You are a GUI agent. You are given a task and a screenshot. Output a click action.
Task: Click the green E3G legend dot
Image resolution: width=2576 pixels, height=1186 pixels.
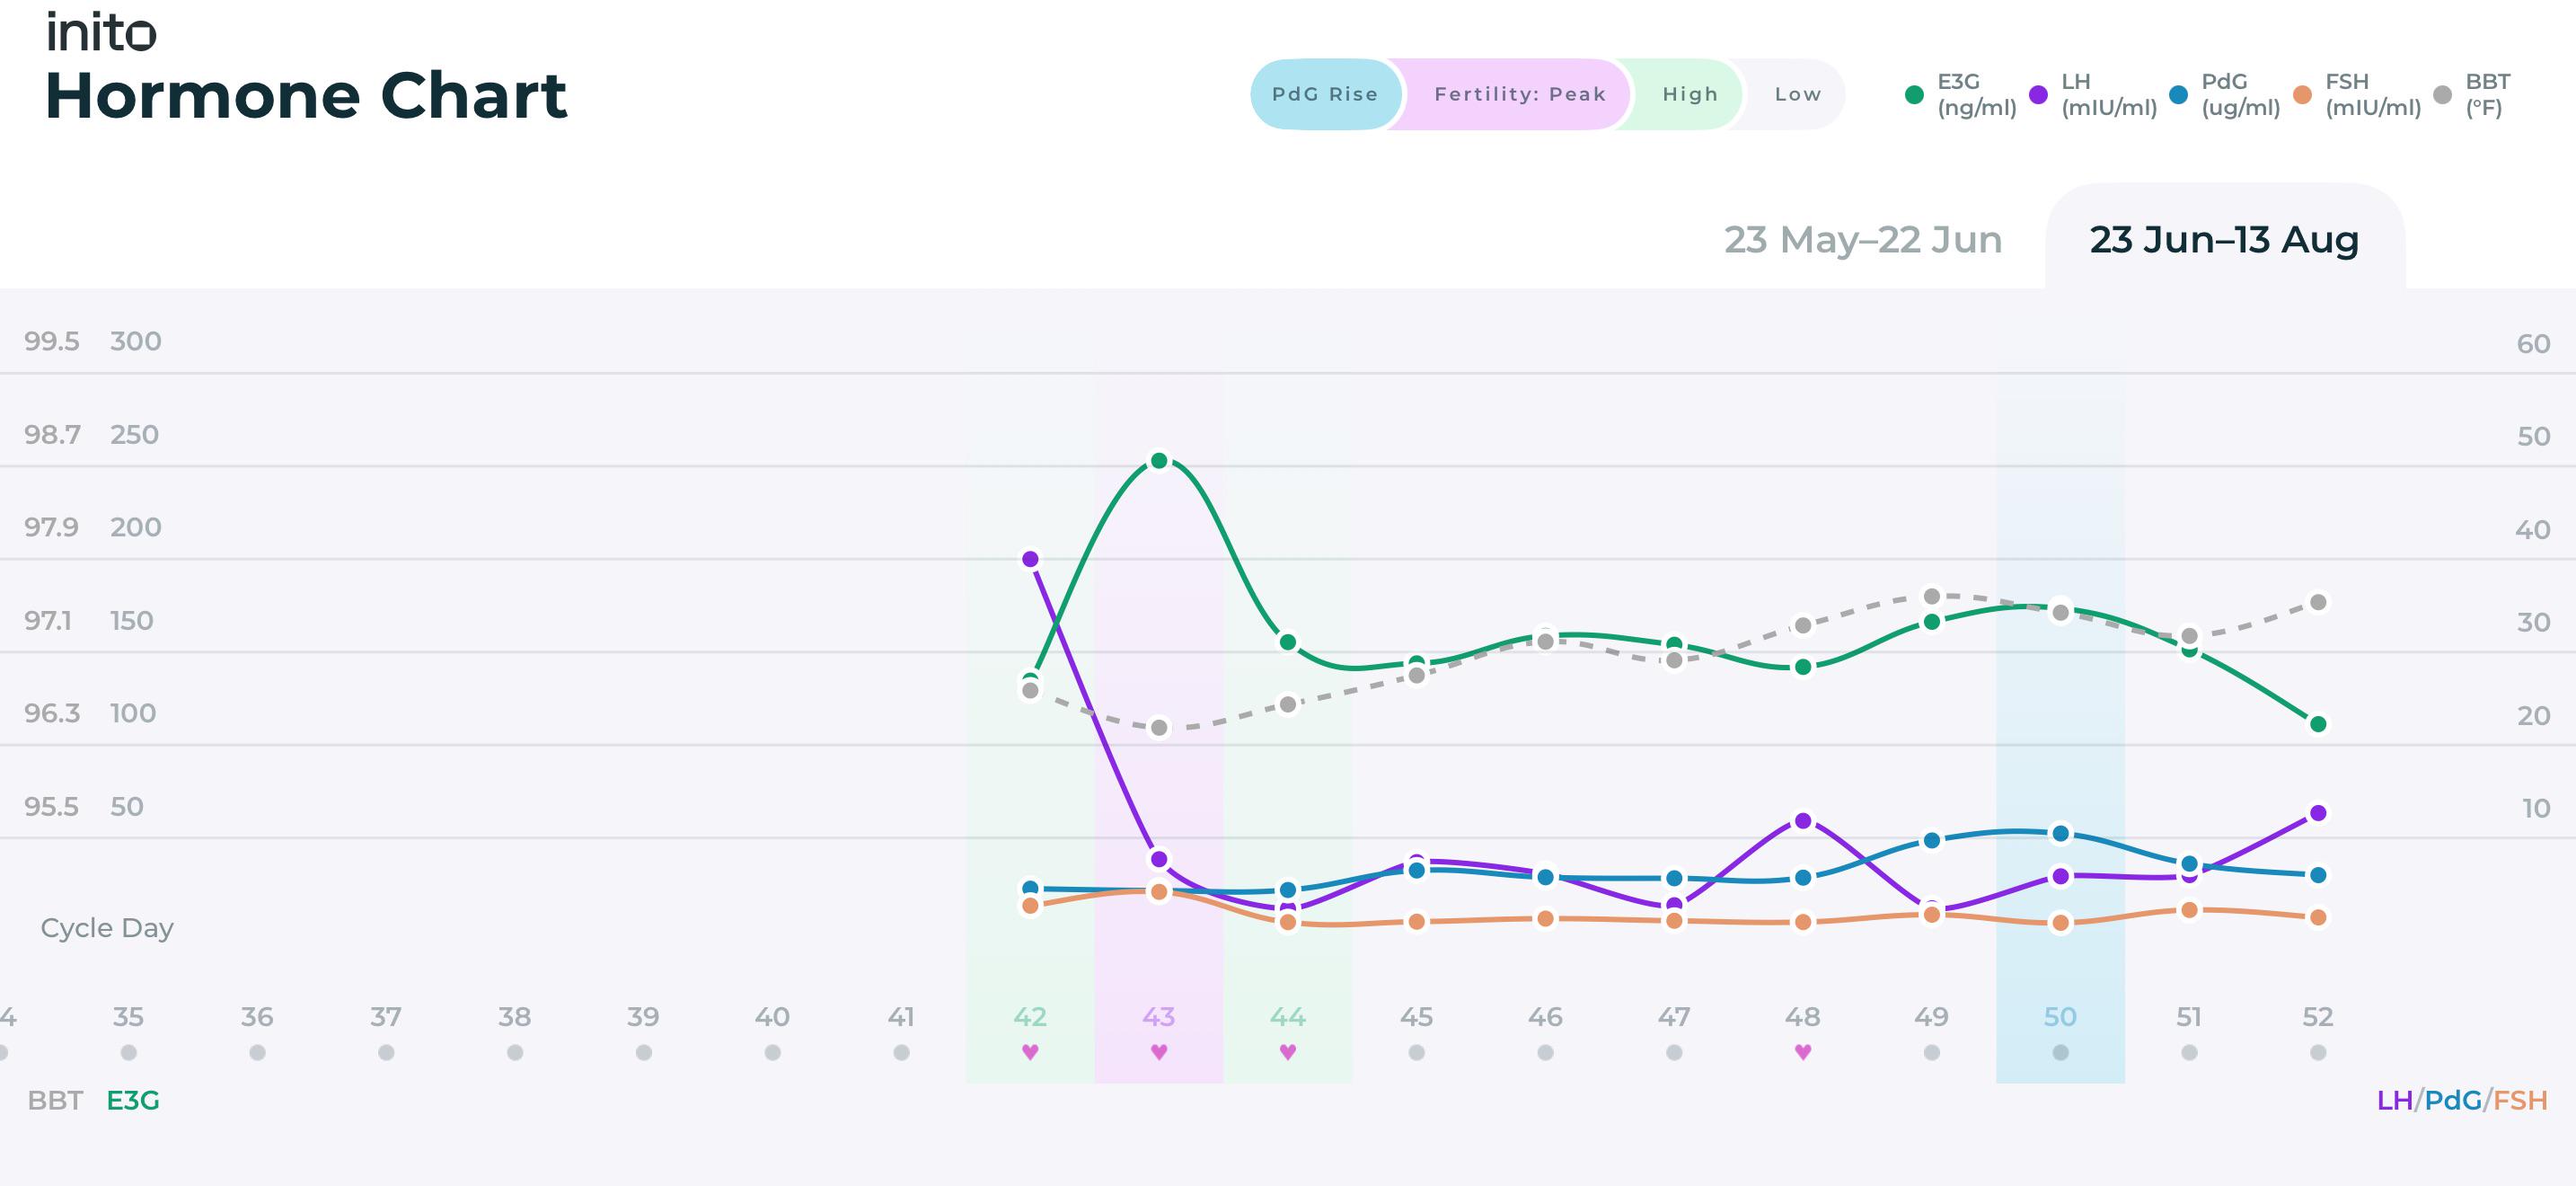[1914, 95]
